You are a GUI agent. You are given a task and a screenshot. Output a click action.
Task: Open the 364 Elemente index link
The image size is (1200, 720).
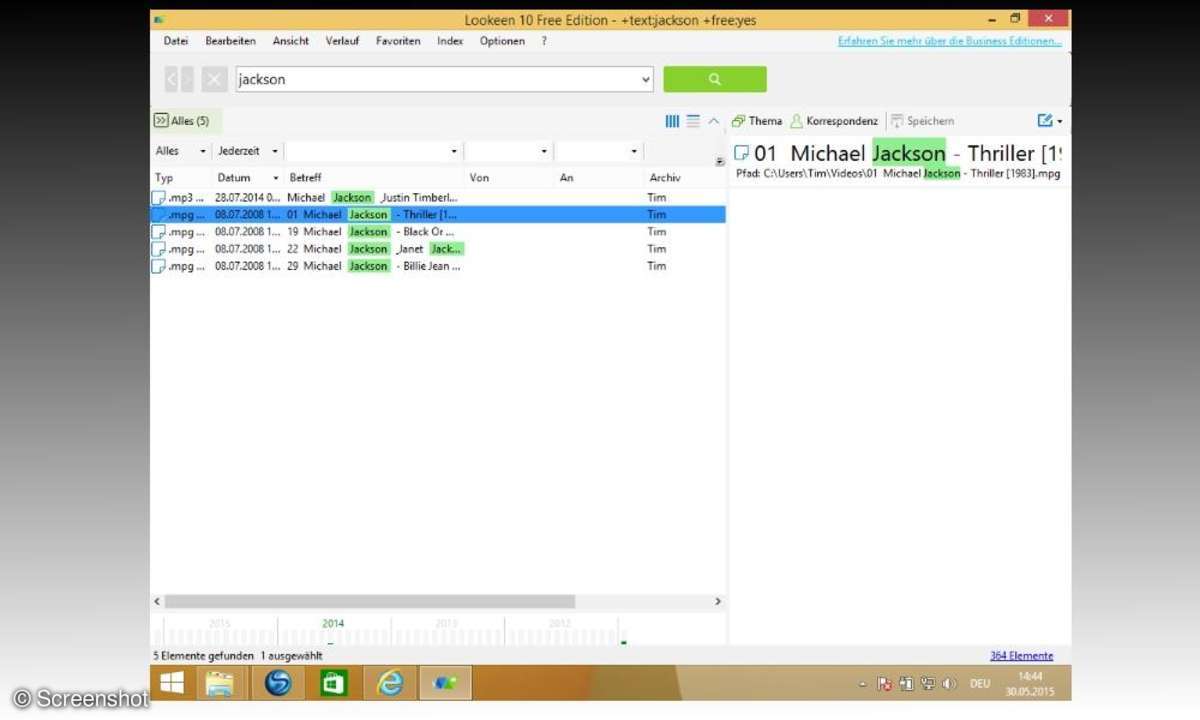tap(1021, 656)
